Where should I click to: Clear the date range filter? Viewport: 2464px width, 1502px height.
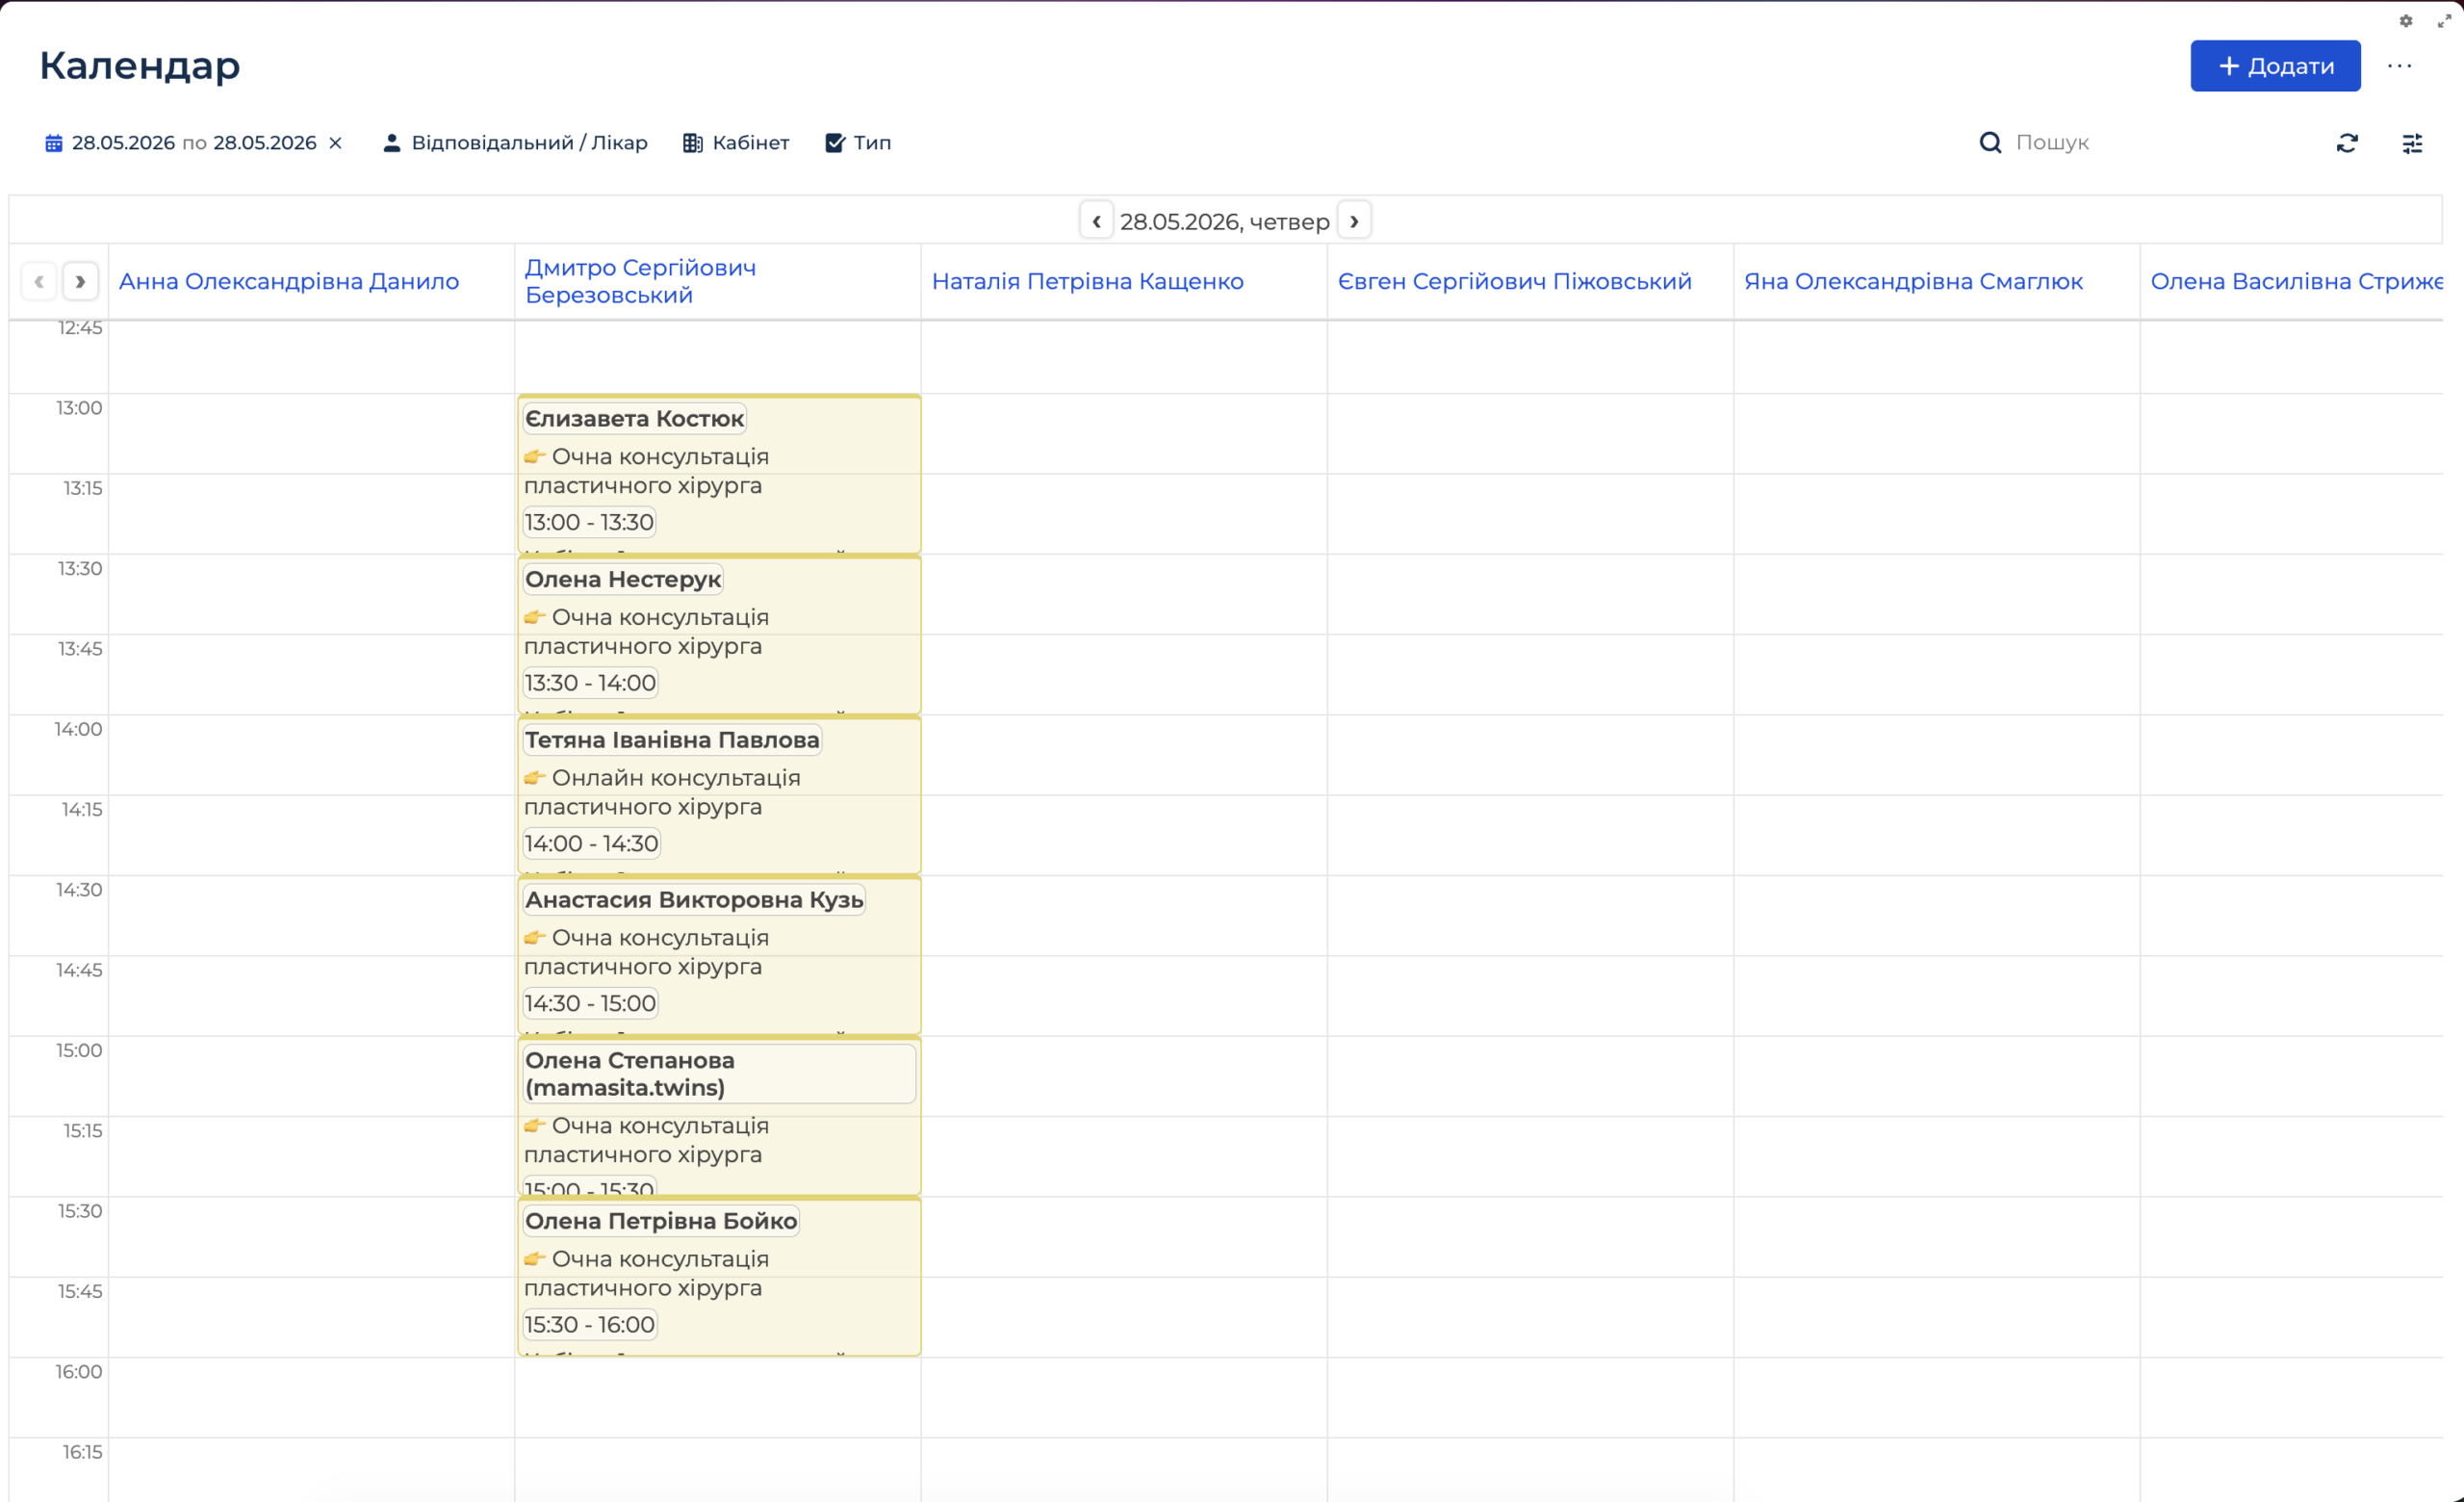pos(336,143)
